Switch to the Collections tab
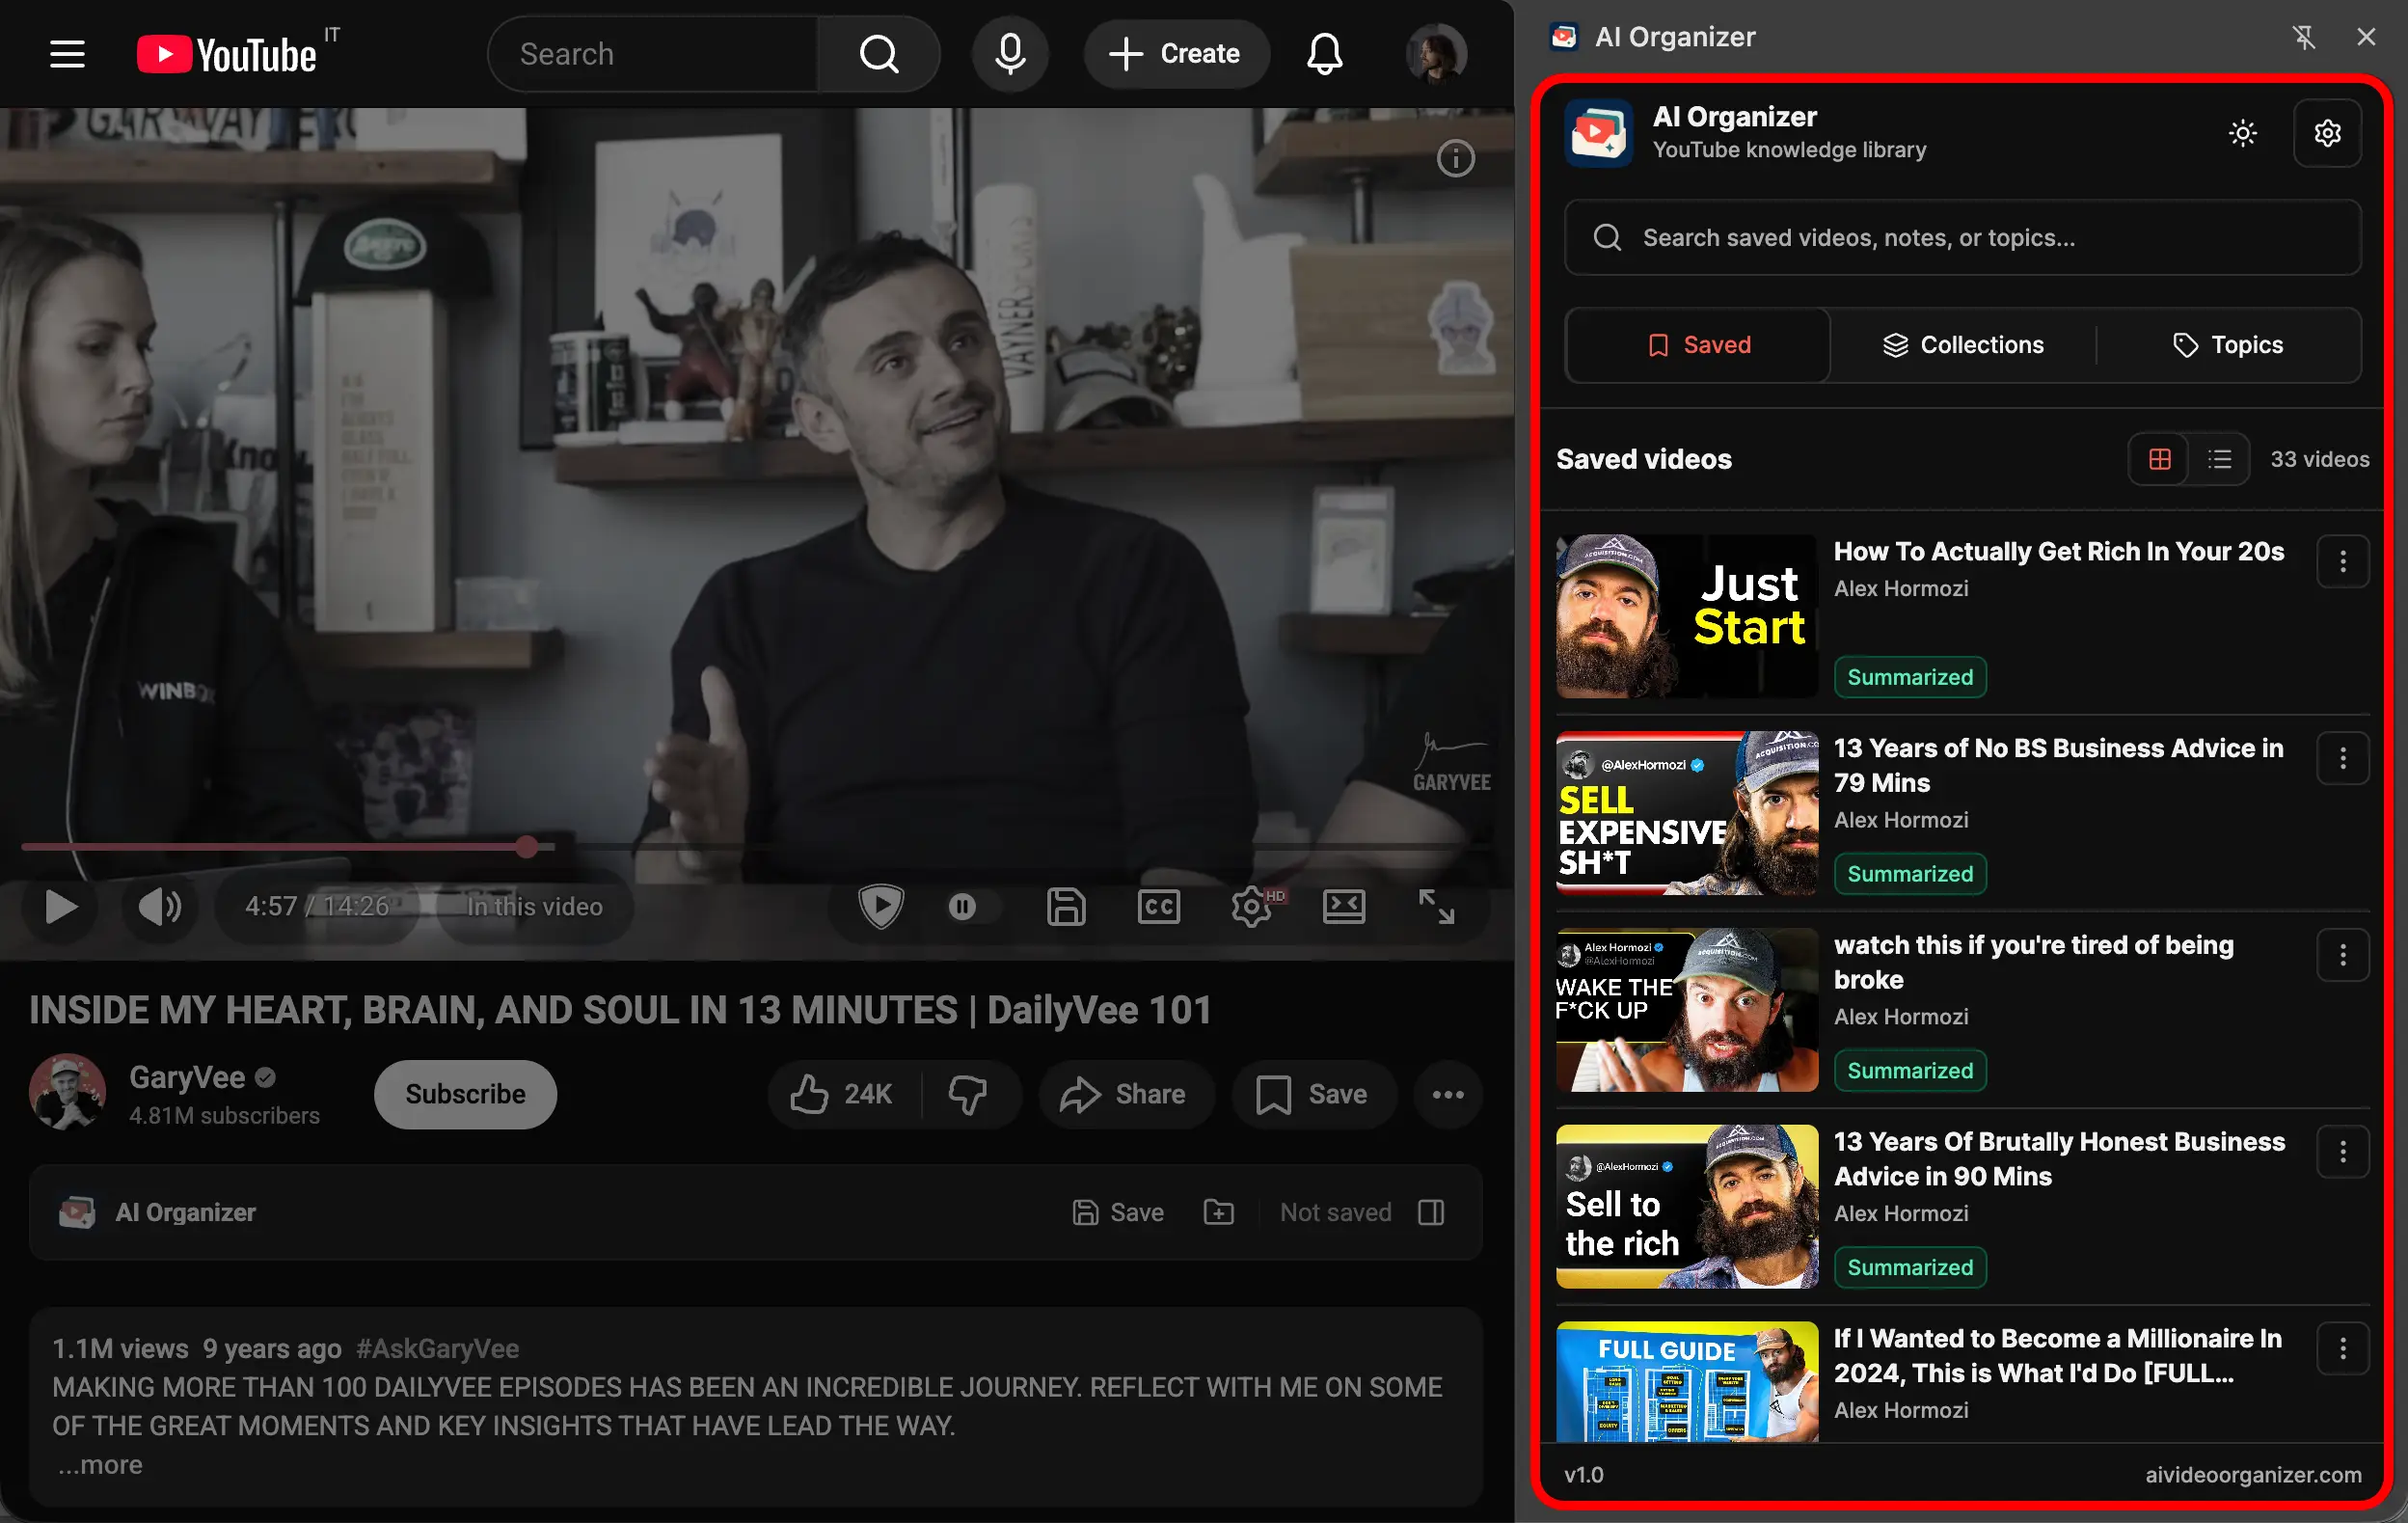The width and height of the screenshot is (2408, 1523). 1962,345
